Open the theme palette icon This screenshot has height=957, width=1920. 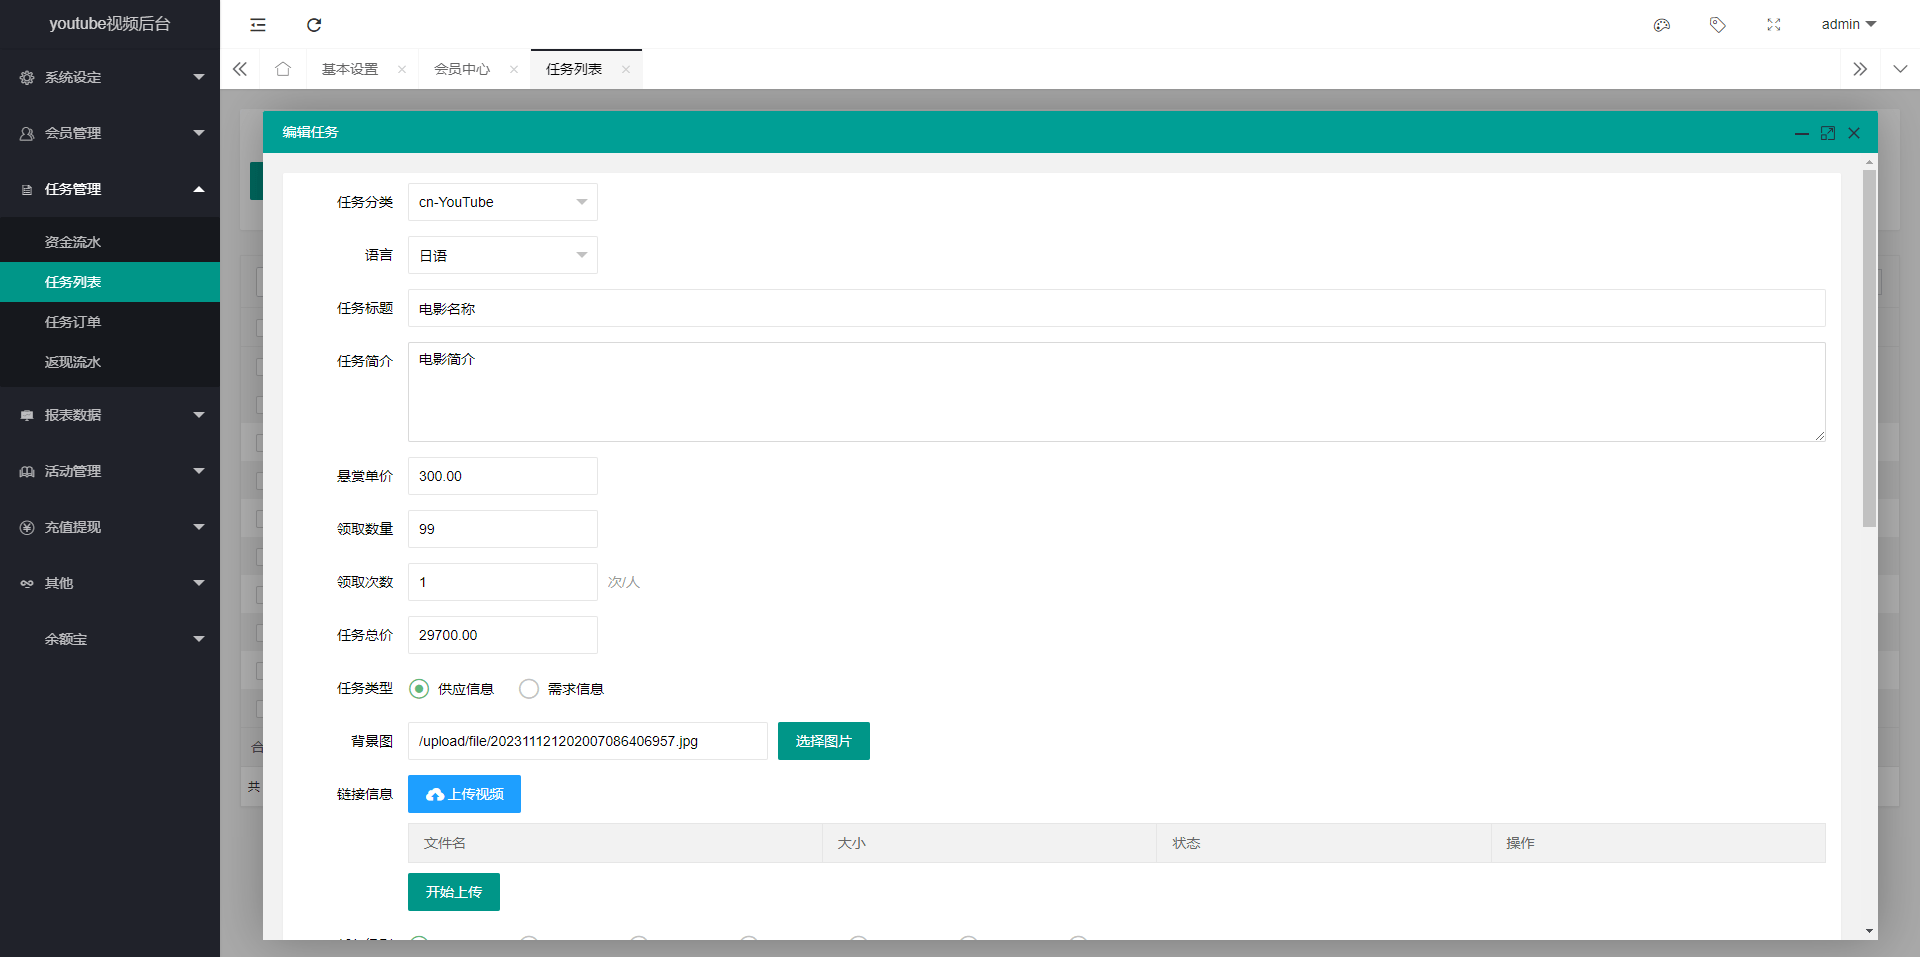point(1662,25)
